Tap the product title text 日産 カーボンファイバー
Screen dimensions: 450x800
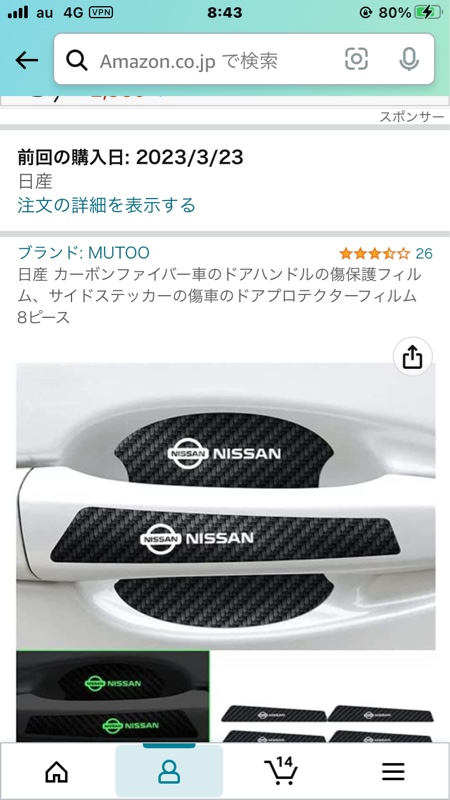point(219,296)
